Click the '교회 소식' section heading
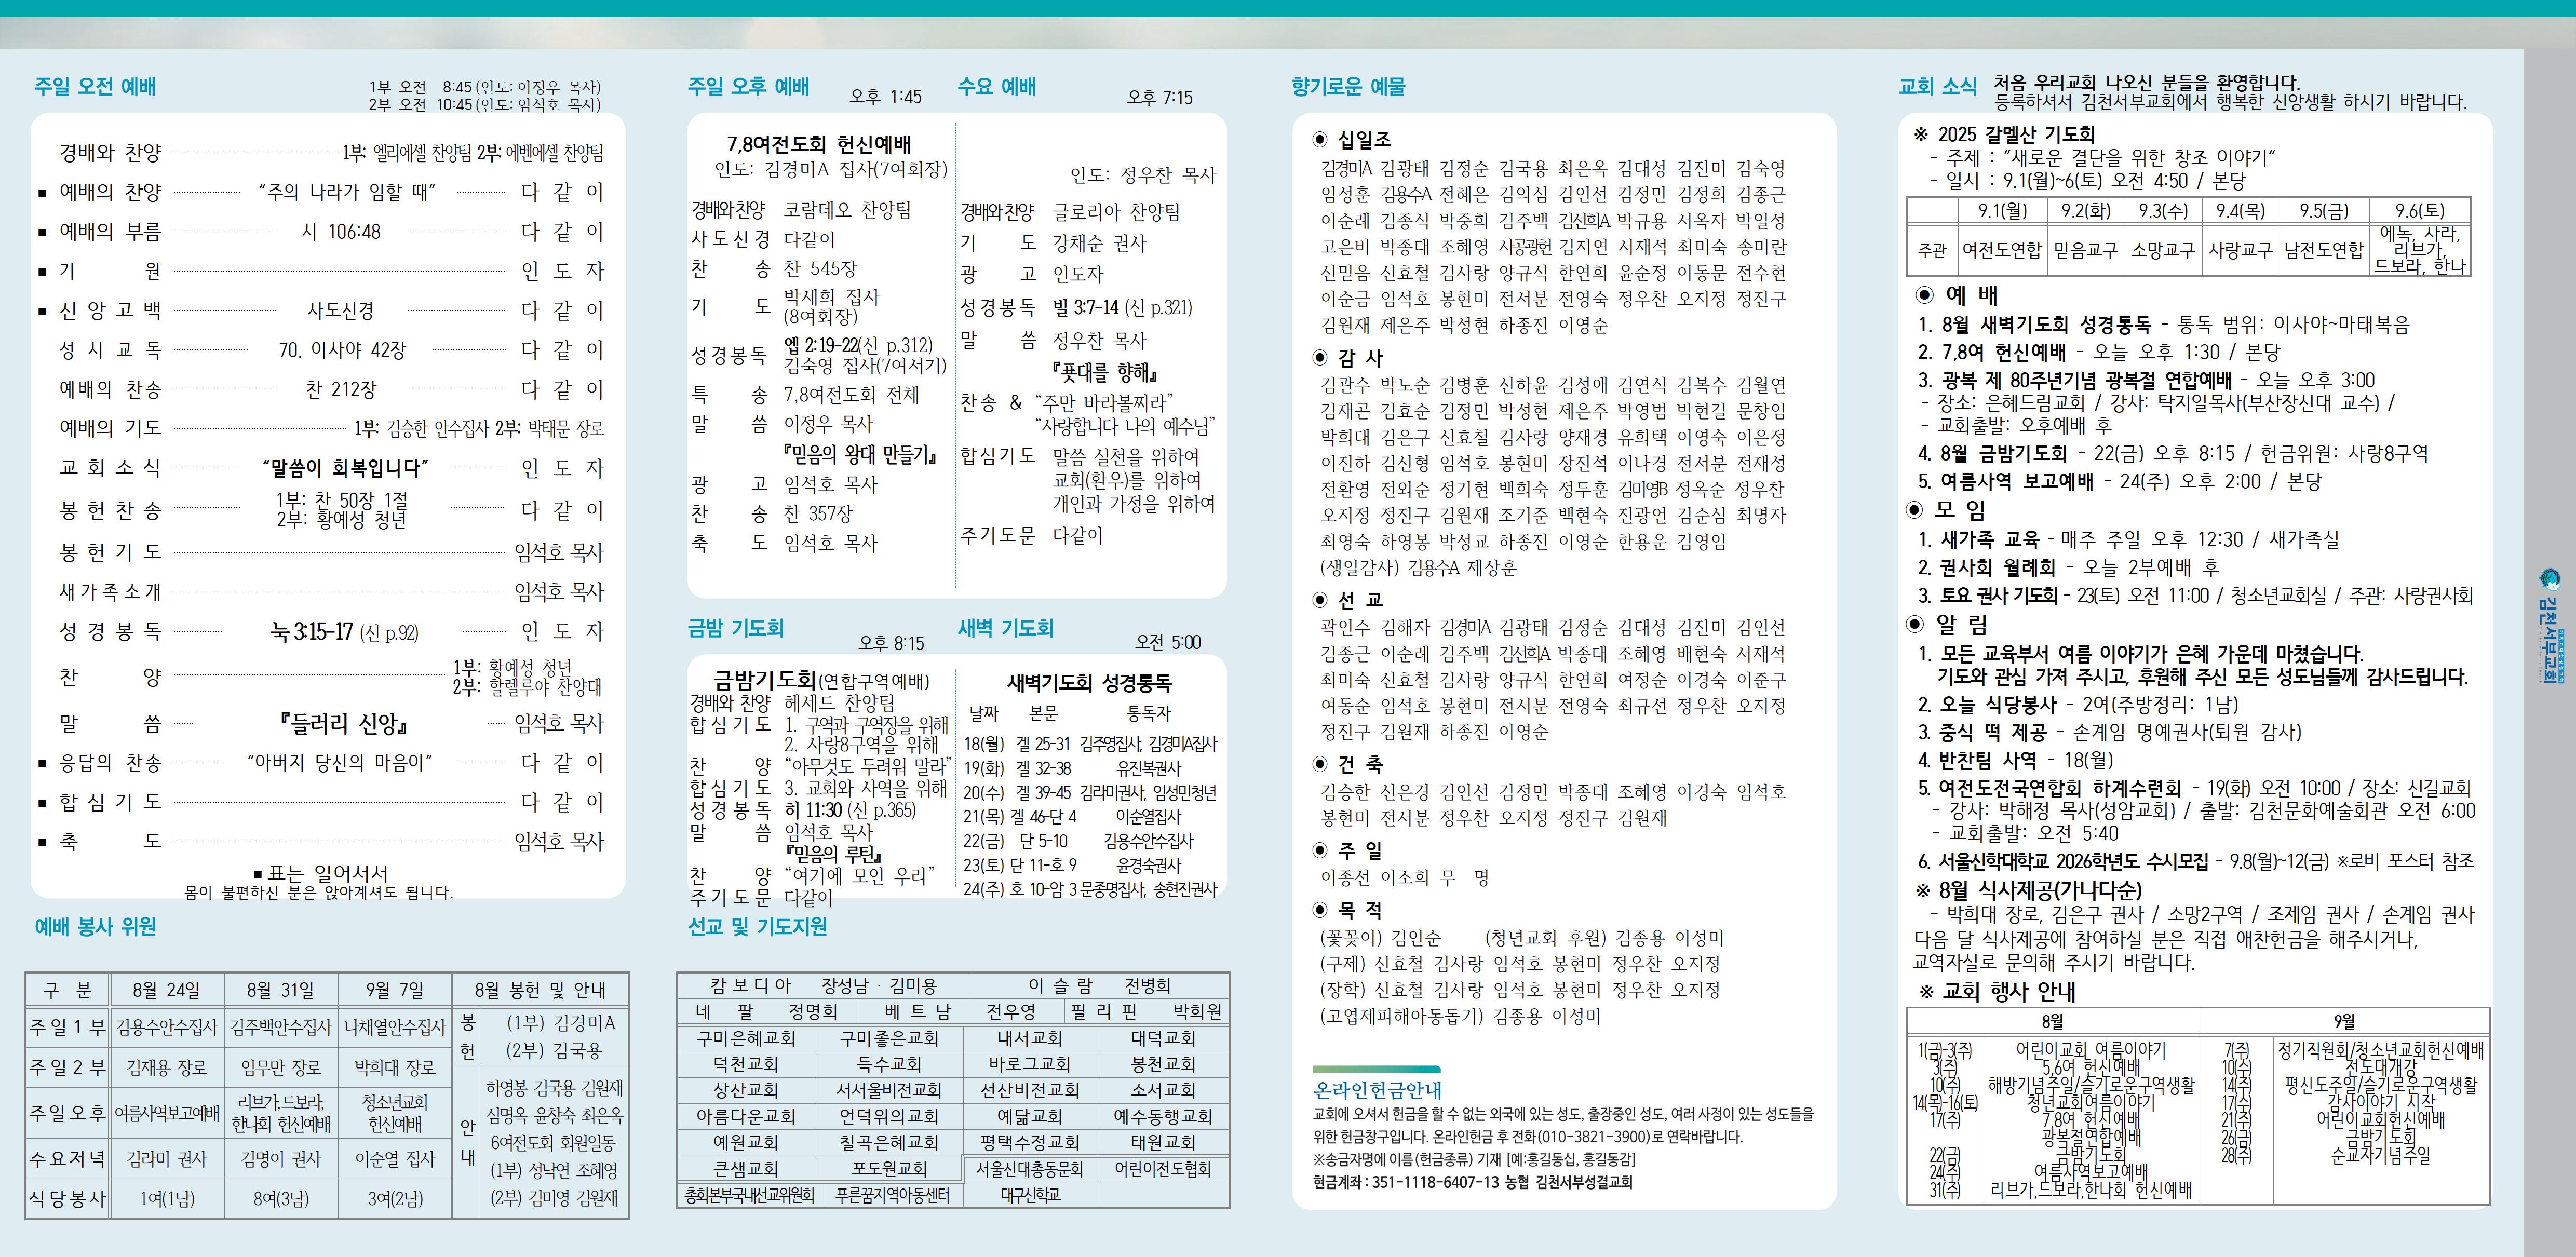This screenshot has height=1257, width=2576. tap(1937, 86)
